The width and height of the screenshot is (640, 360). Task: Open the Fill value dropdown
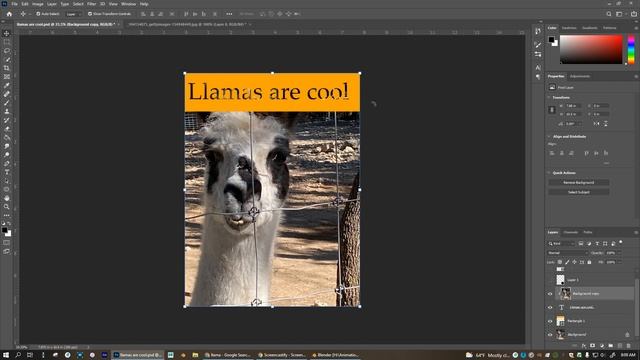click(620, 262)
